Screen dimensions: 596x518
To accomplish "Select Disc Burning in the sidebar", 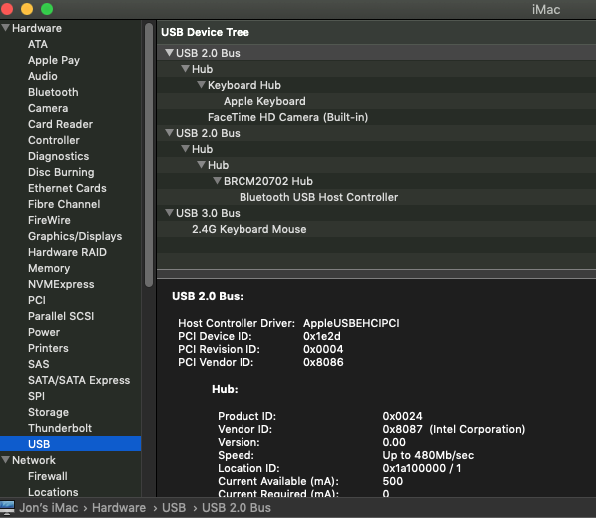I will click(61, 172).
